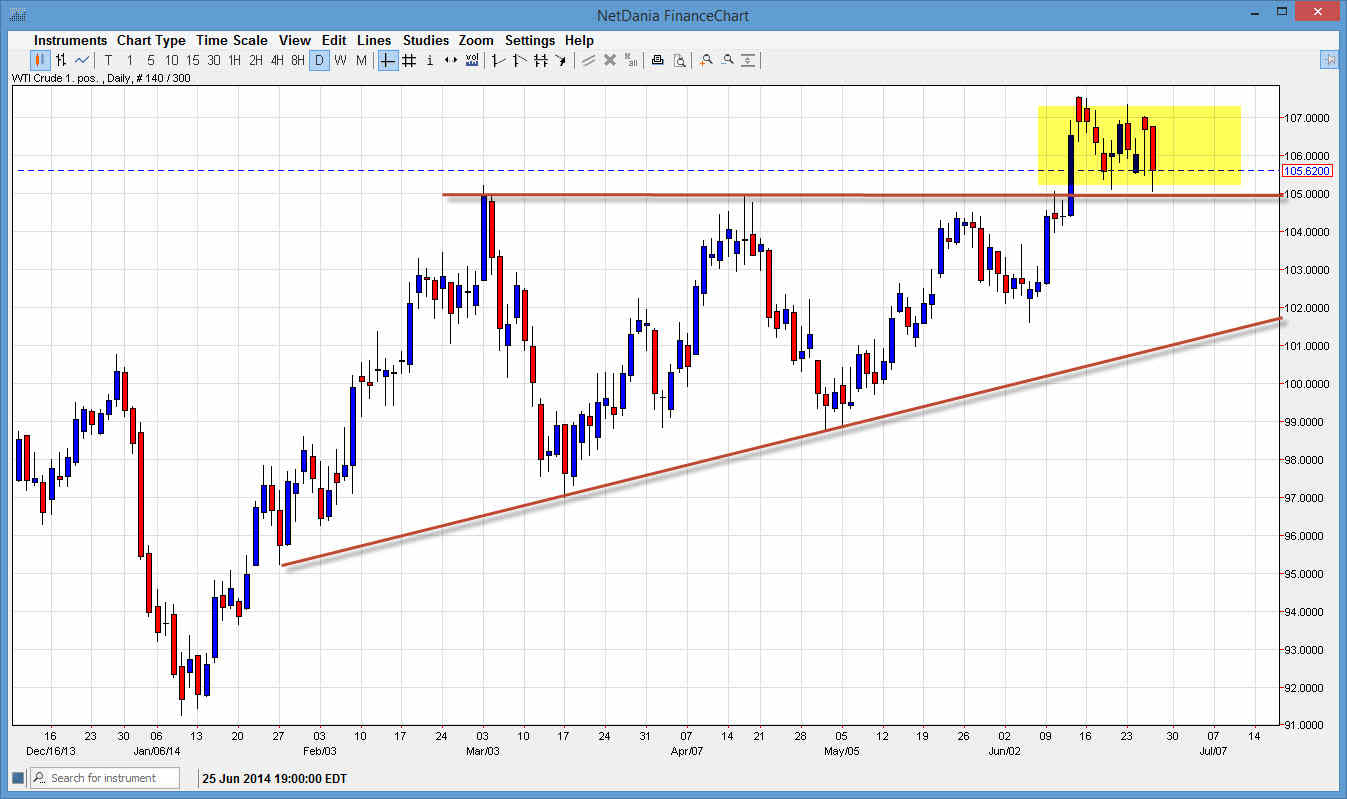
Task: Switch timeframe to W weekly
Action: click(x=340, y=60)
